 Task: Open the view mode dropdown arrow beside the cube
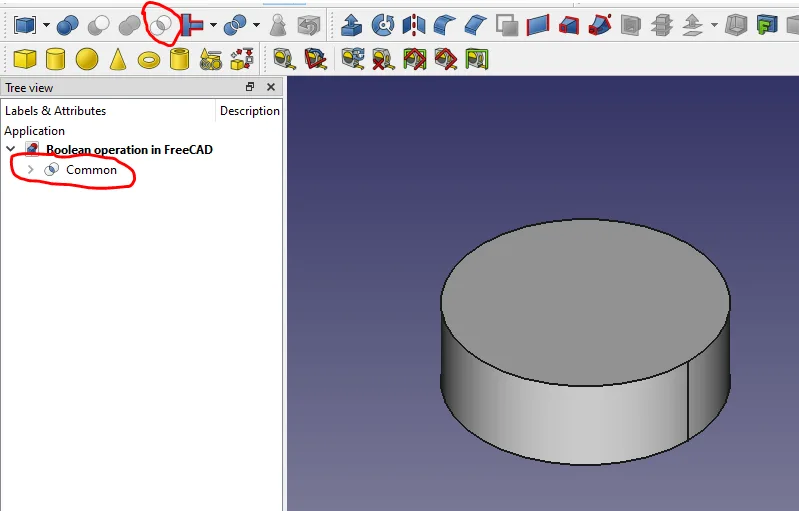pos(46,25)
